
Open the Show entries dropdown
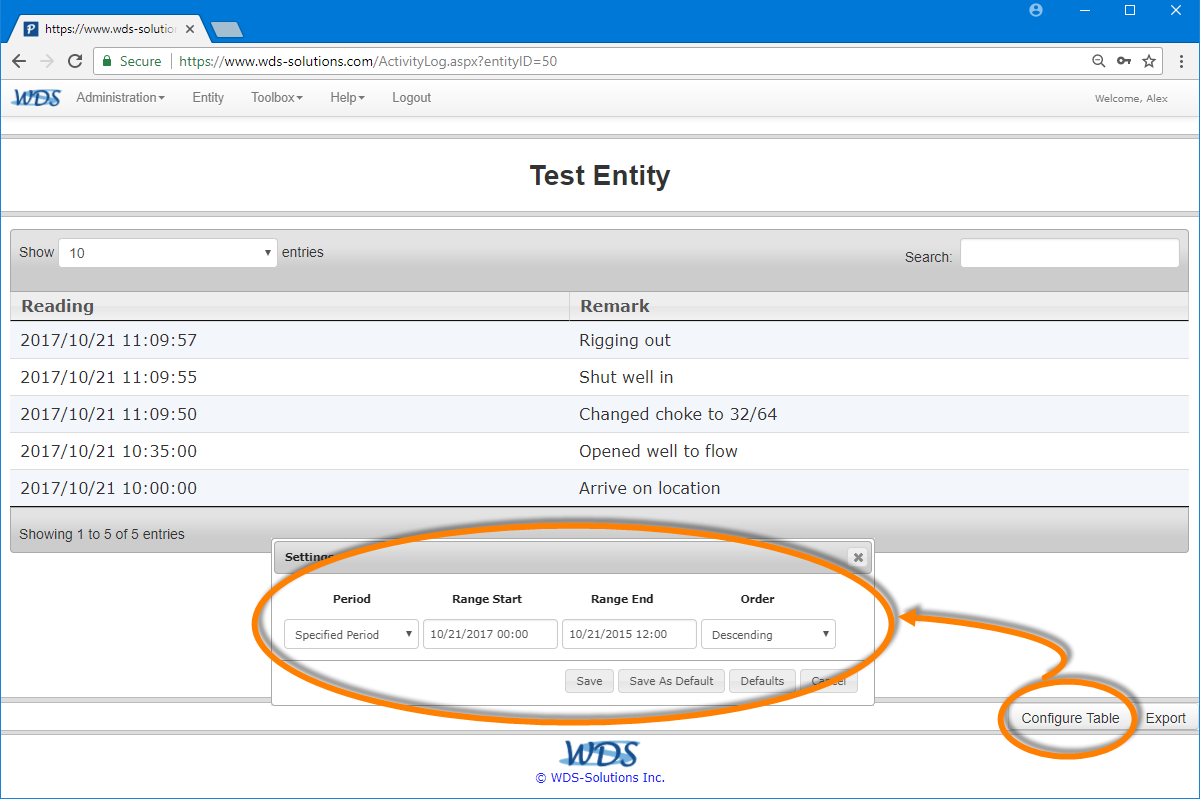168,253
